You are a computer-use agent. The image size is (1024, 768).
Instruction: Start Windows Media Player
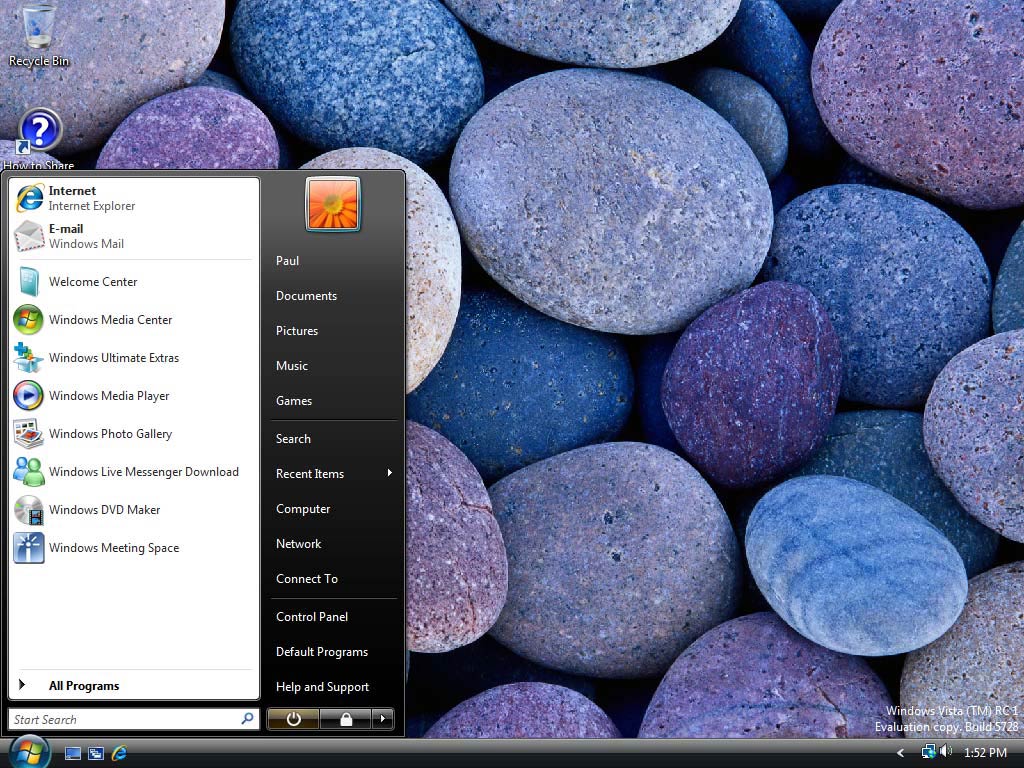pyautogui.click(x=134, y=395)
